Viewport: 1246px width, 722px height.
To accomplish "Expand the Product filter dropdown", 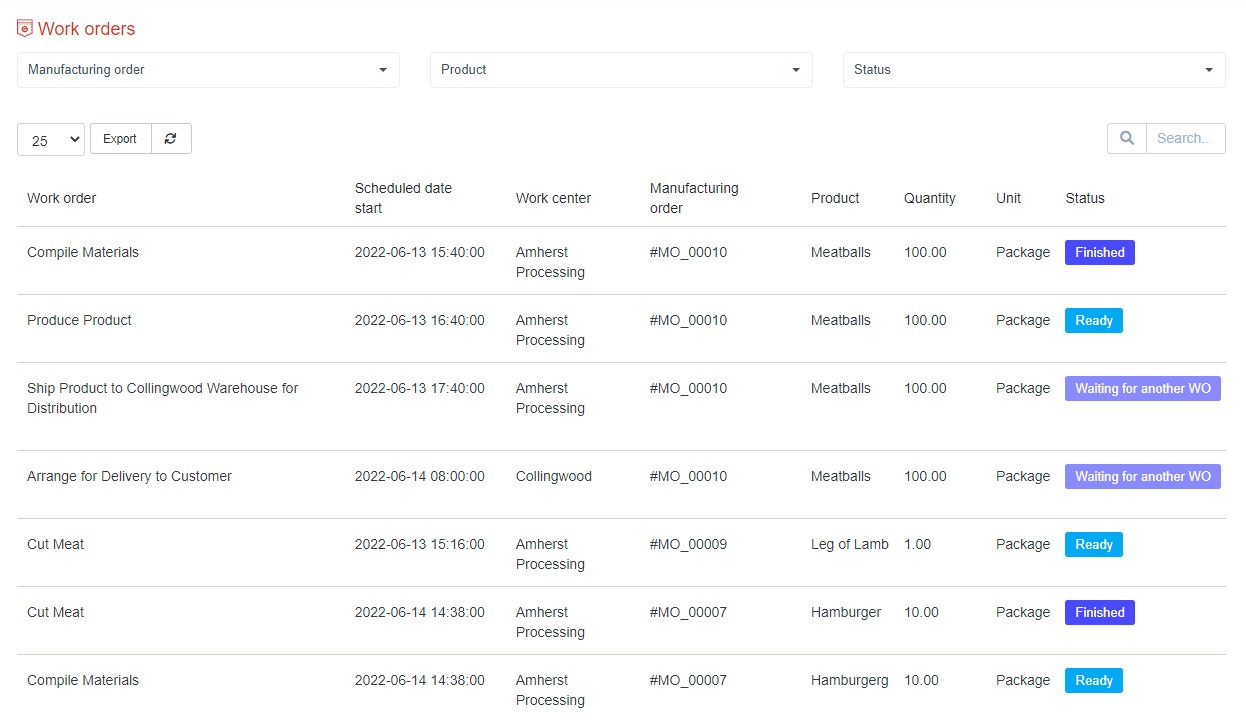I will coord(621,70).
